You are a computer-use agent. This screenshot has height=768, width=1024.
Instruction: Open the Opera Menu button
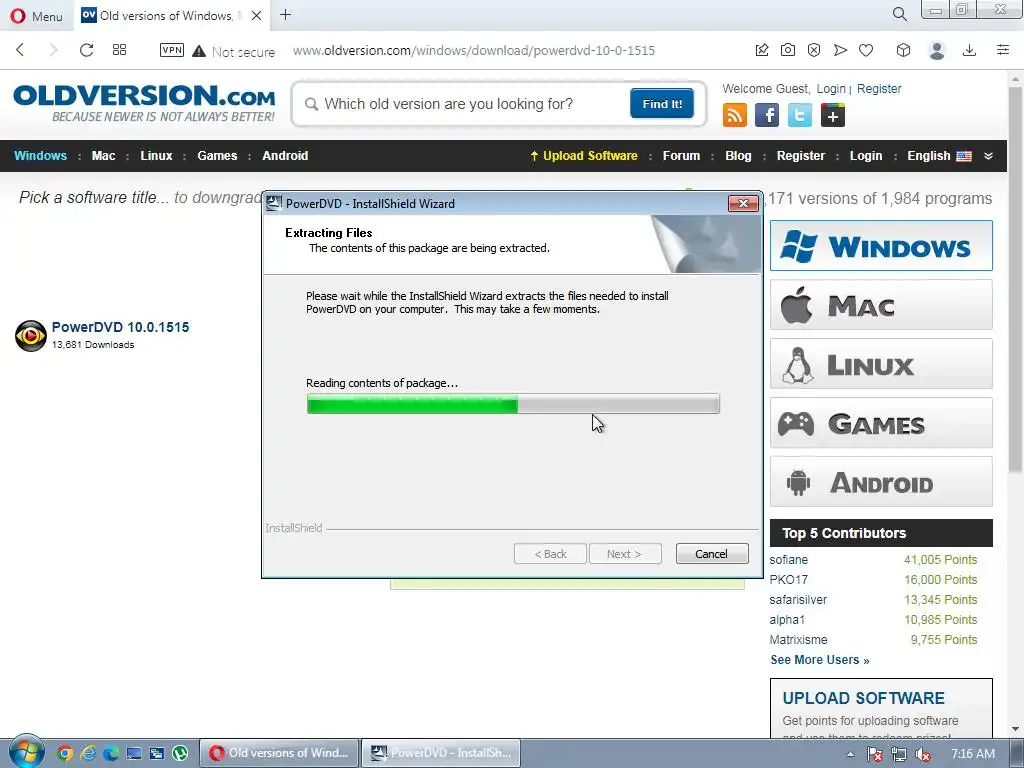coord(36,16)
